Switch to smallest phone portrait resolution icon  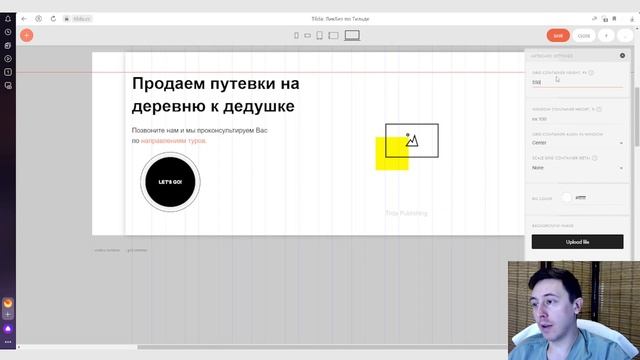tap(296, 36)
